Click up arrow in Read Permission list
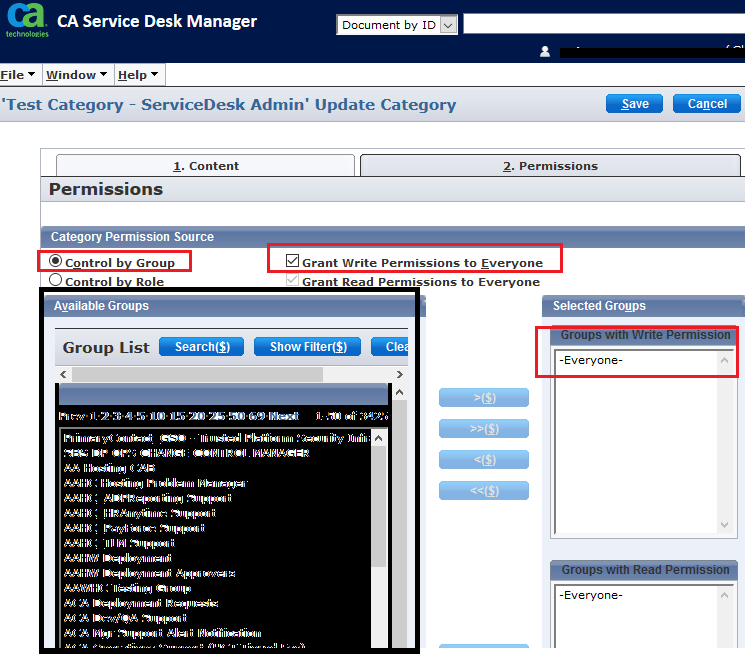Viewport: 745px width, 654px height. coord(724,595)
